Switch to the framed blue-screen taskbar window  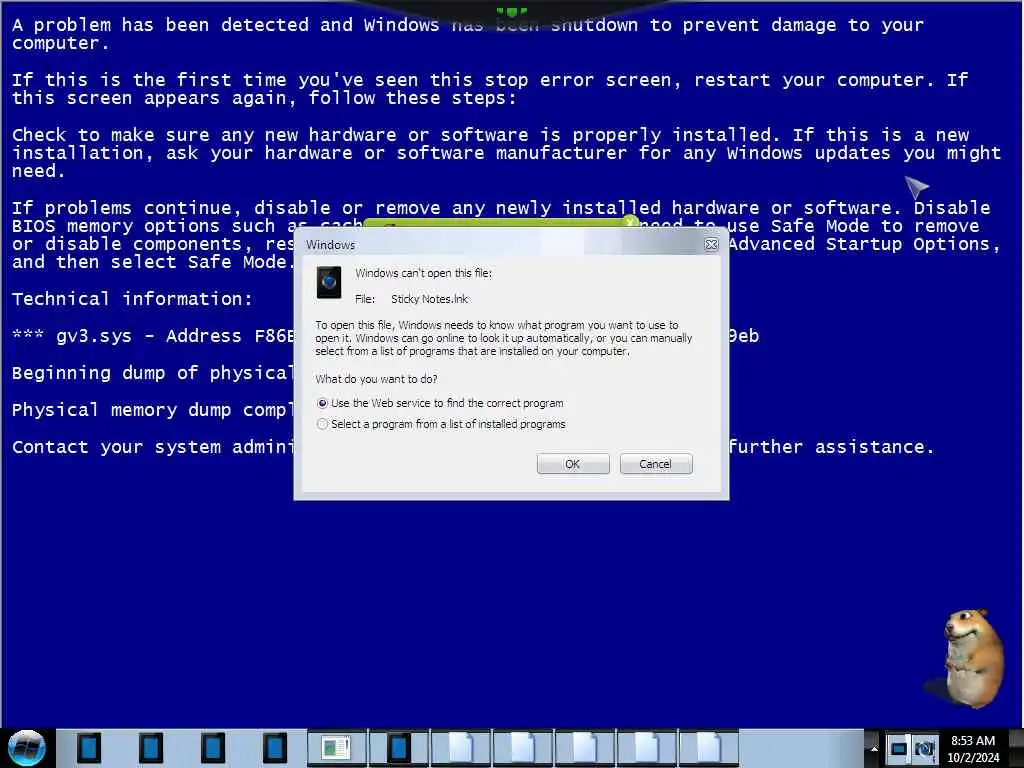pos(398,748)
